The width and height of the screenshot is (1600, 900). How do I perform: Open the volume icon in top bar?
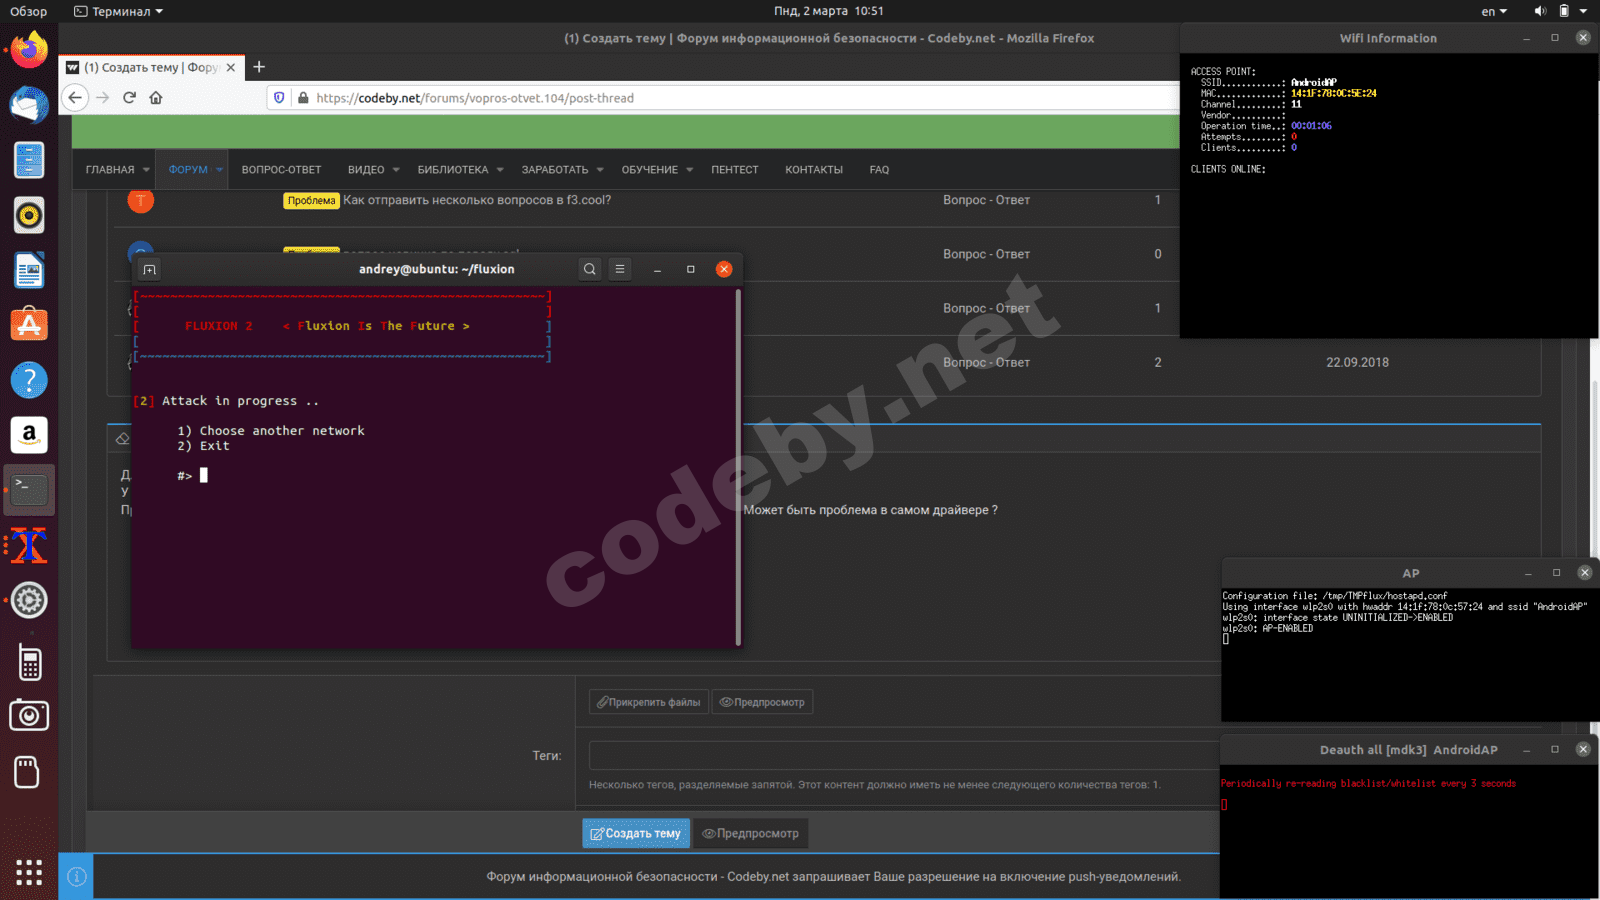(1540, 11)
